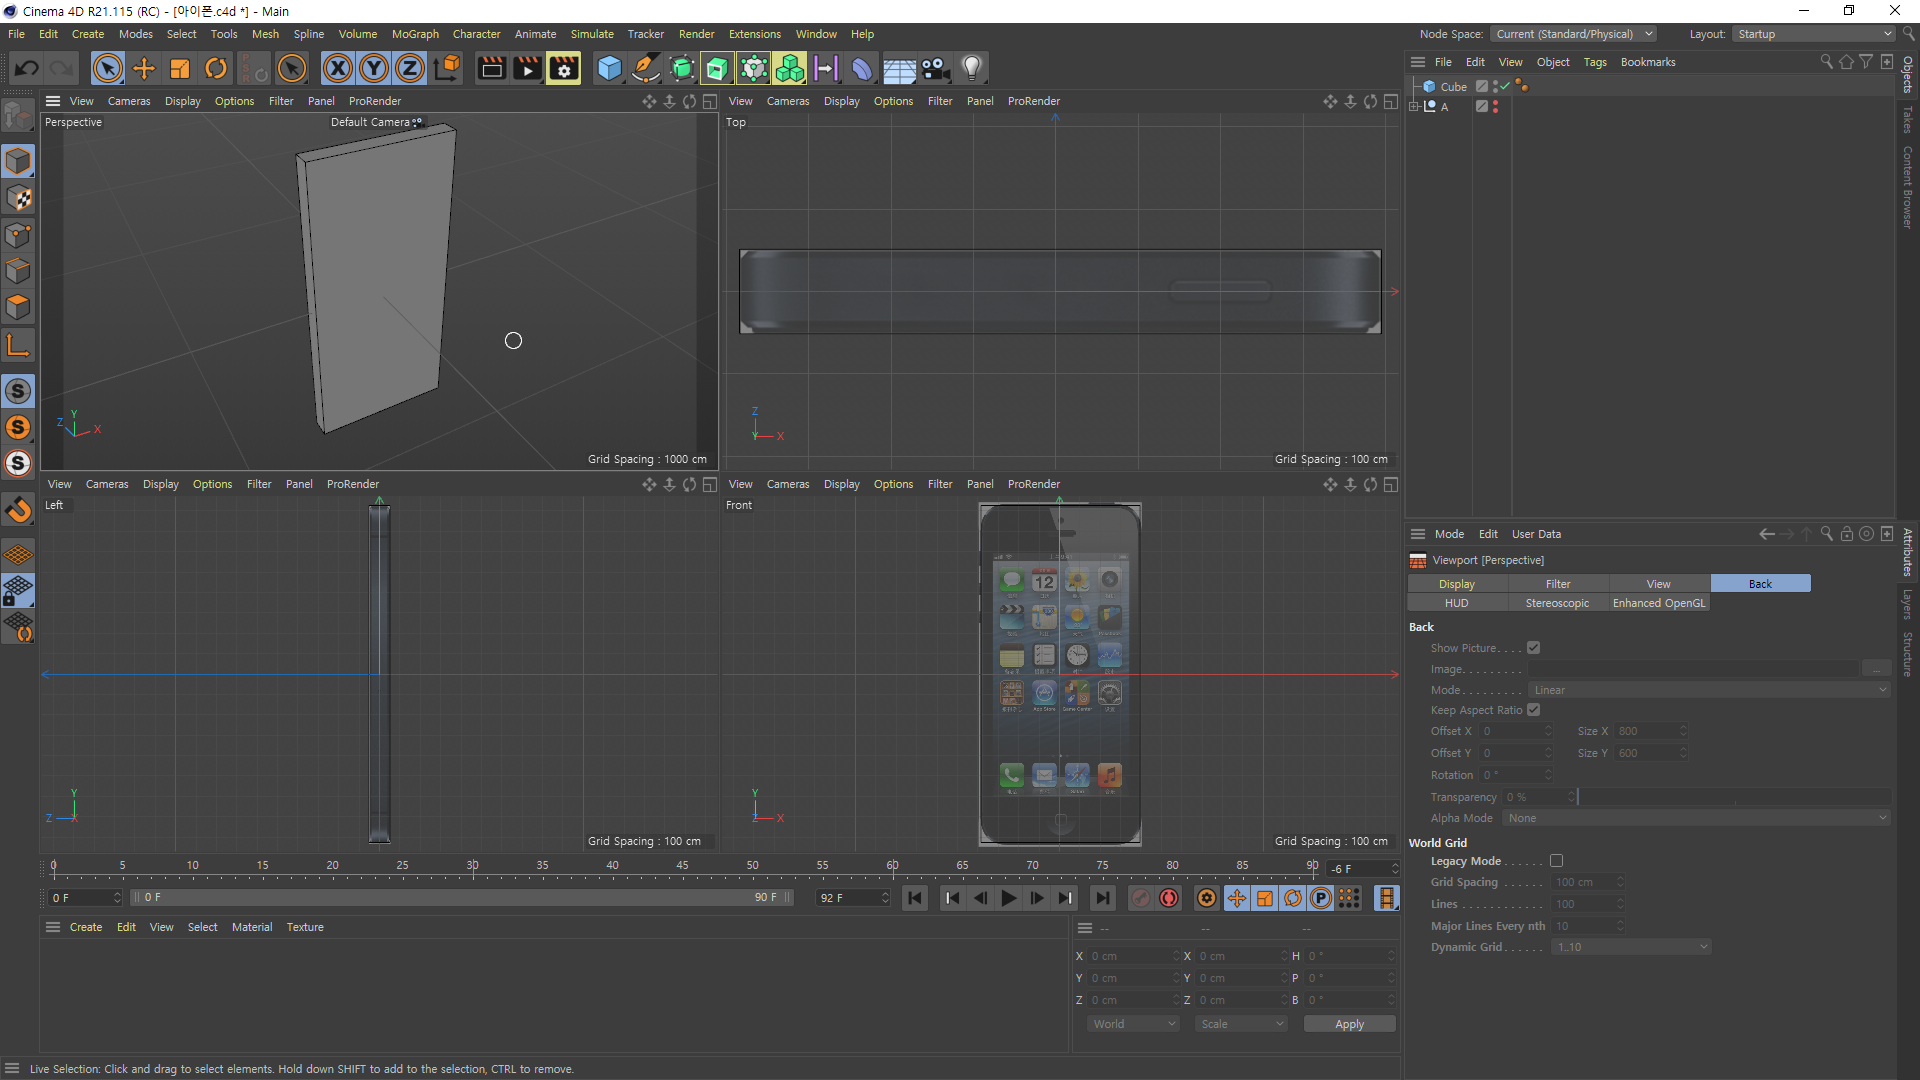The width and height of the screenshot is (1920, 1080).
Task: Switch to the Filter tab in Viewport attributes
Action: point(1558,584)
